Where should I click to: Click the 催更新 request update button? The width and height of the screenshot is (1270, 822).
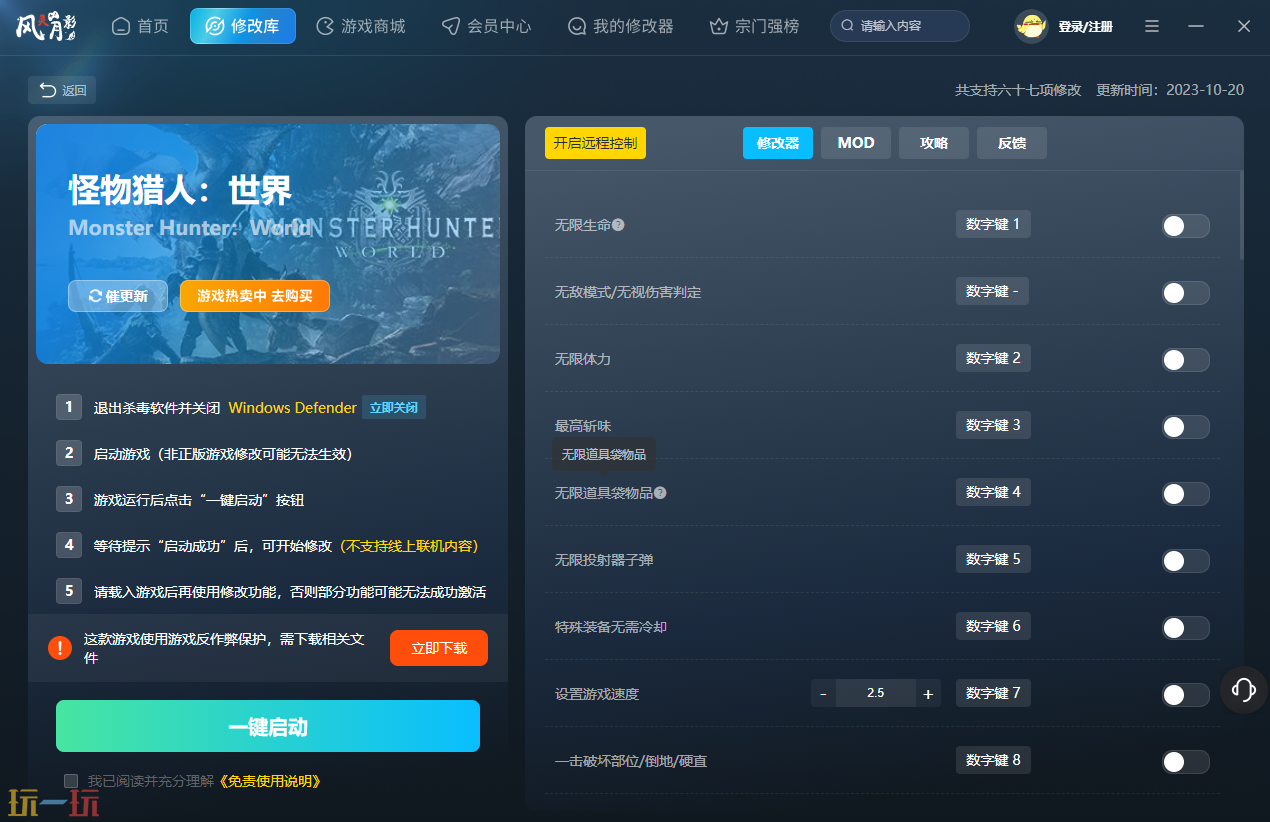[x=118, y=296]
